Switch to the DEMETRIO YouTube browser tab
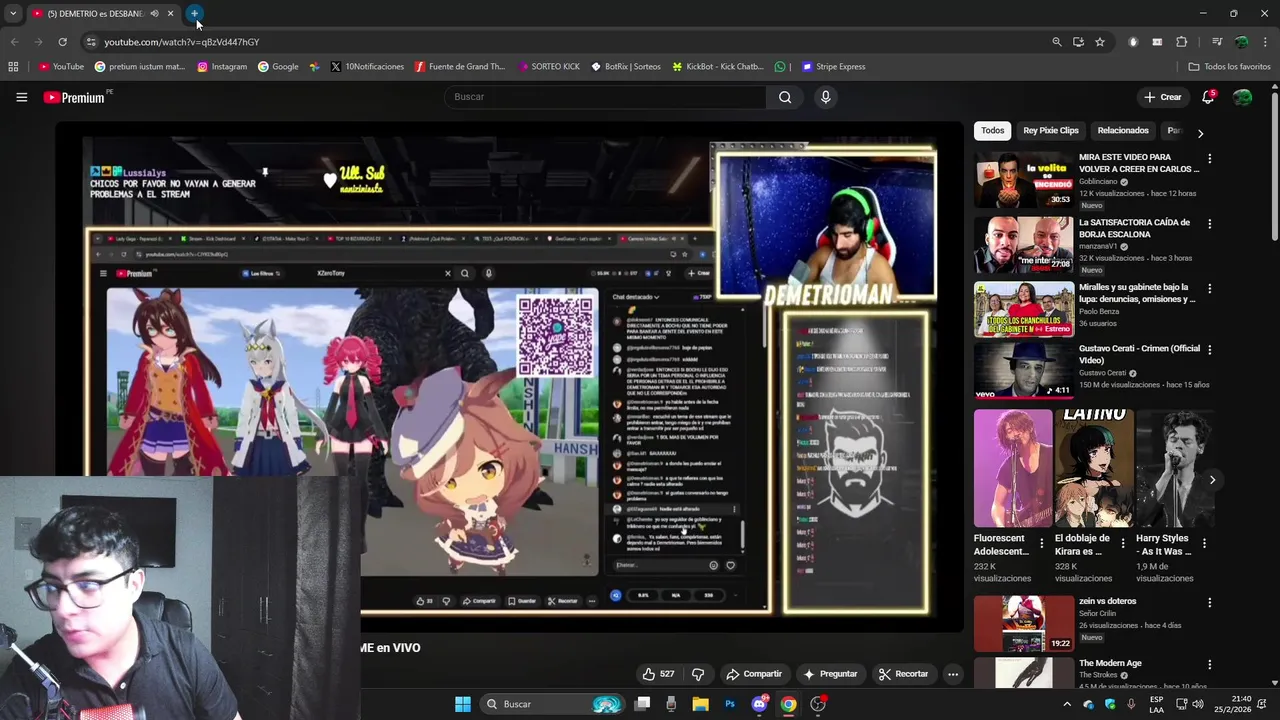The height and width of the screenshot is (720, 1280). 95,14
